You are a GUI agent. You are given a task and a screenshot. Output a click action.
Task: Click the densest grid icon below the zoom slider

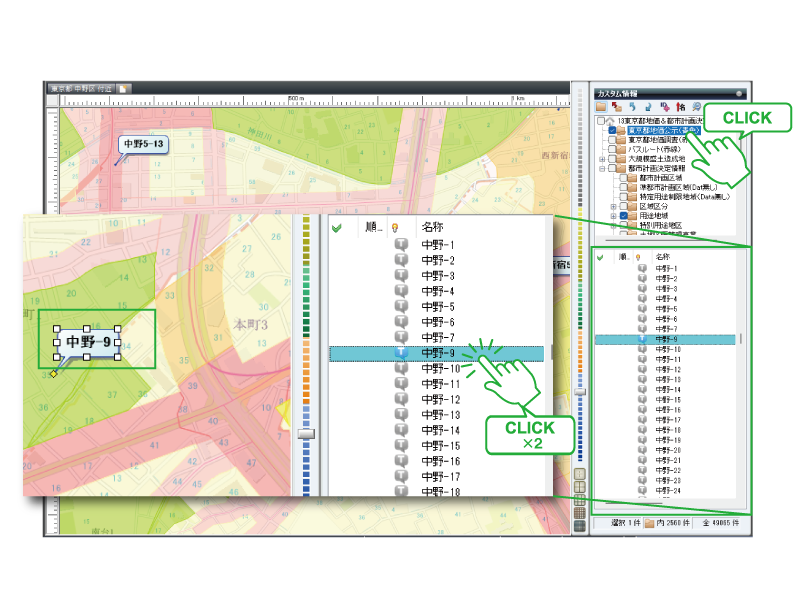[580, 526]
